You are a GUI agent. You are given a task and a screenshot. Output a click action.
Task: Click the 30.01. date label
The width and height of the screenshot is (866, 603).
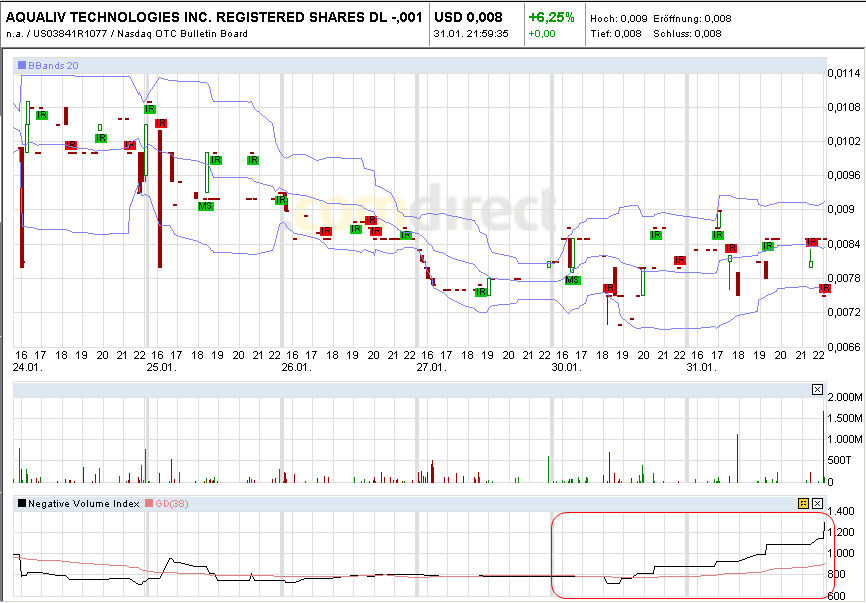click(x=567, y=367)
